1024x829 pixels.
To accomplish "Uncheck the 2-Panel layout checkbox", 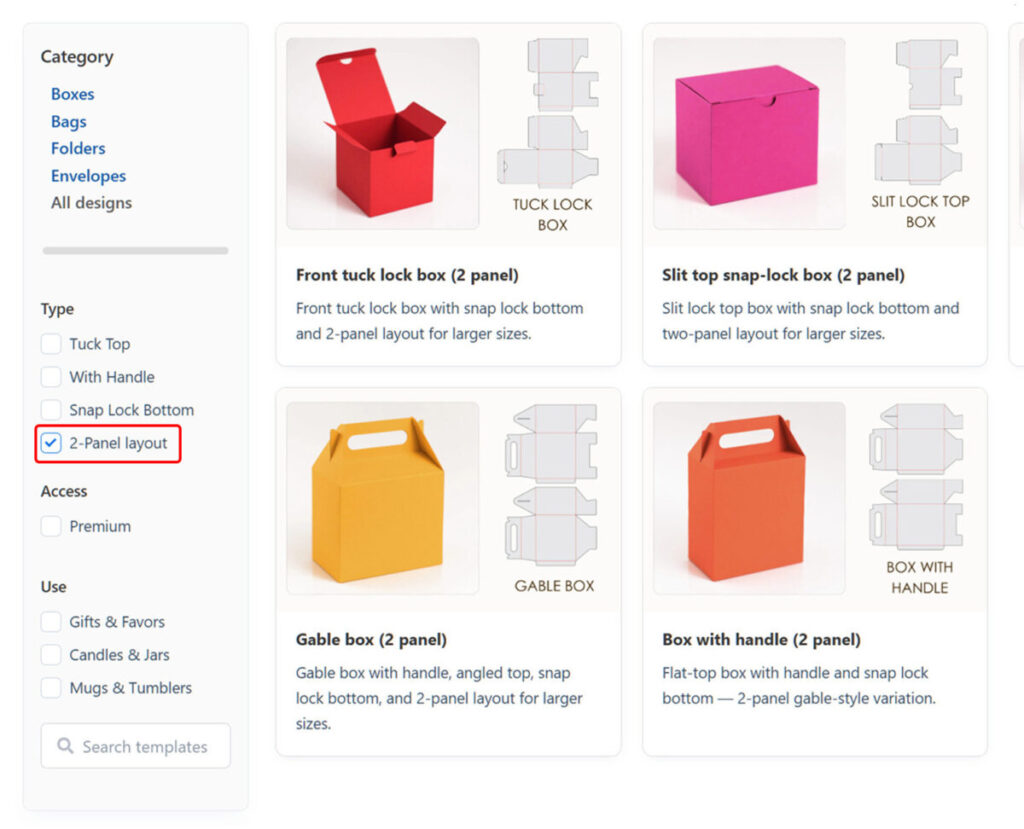I will (51, 443).
